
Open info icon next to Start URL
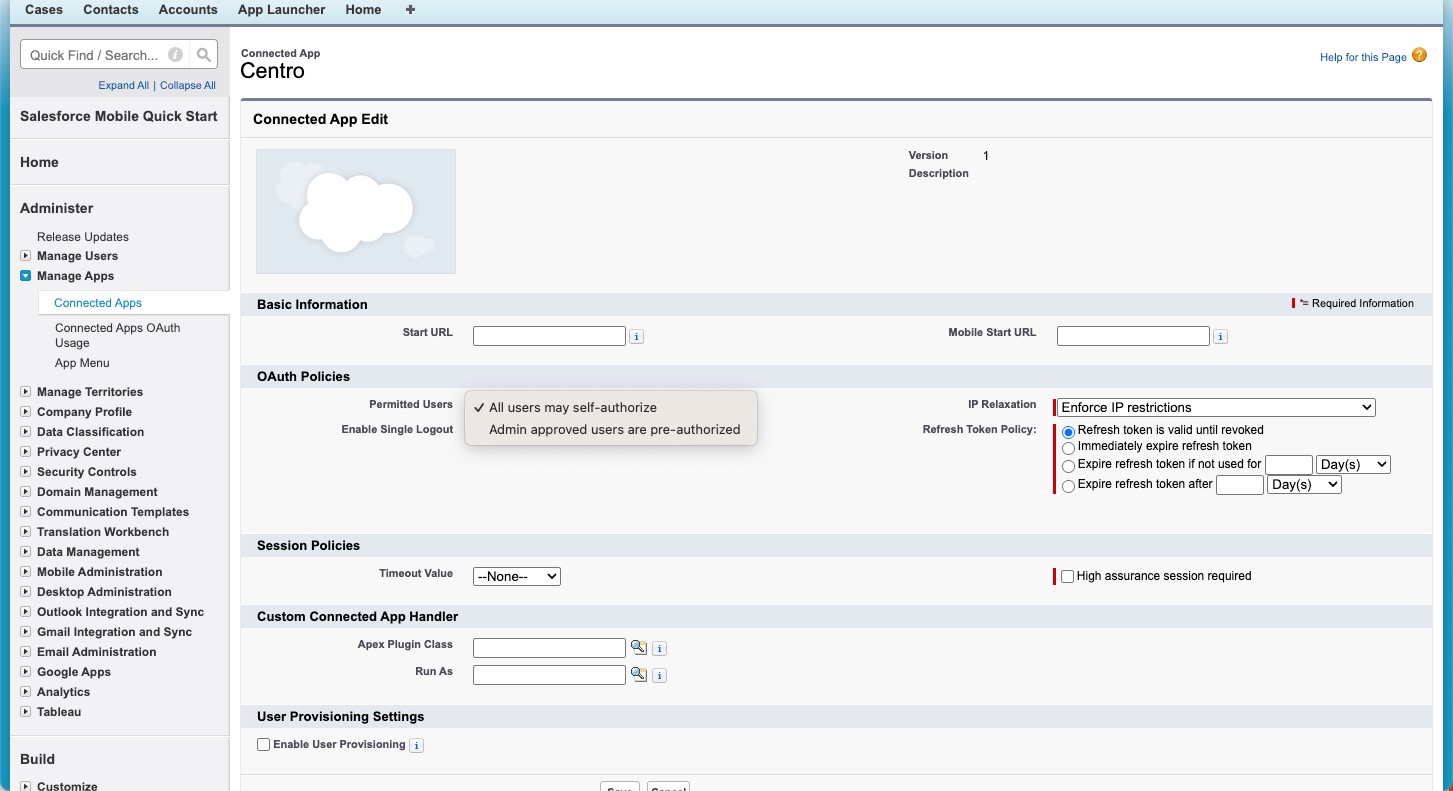637,337
